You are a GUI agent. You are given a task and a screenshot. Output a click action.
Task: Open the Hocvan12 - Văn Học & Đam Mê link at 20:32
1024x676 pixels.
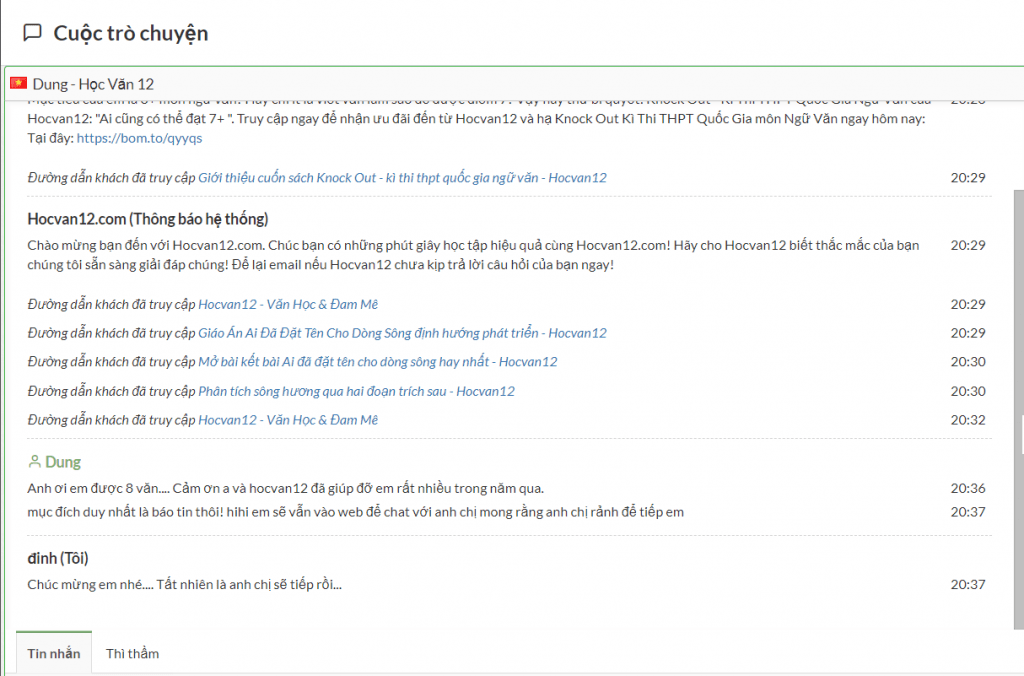pyautogui.click(x=288, y=420)
